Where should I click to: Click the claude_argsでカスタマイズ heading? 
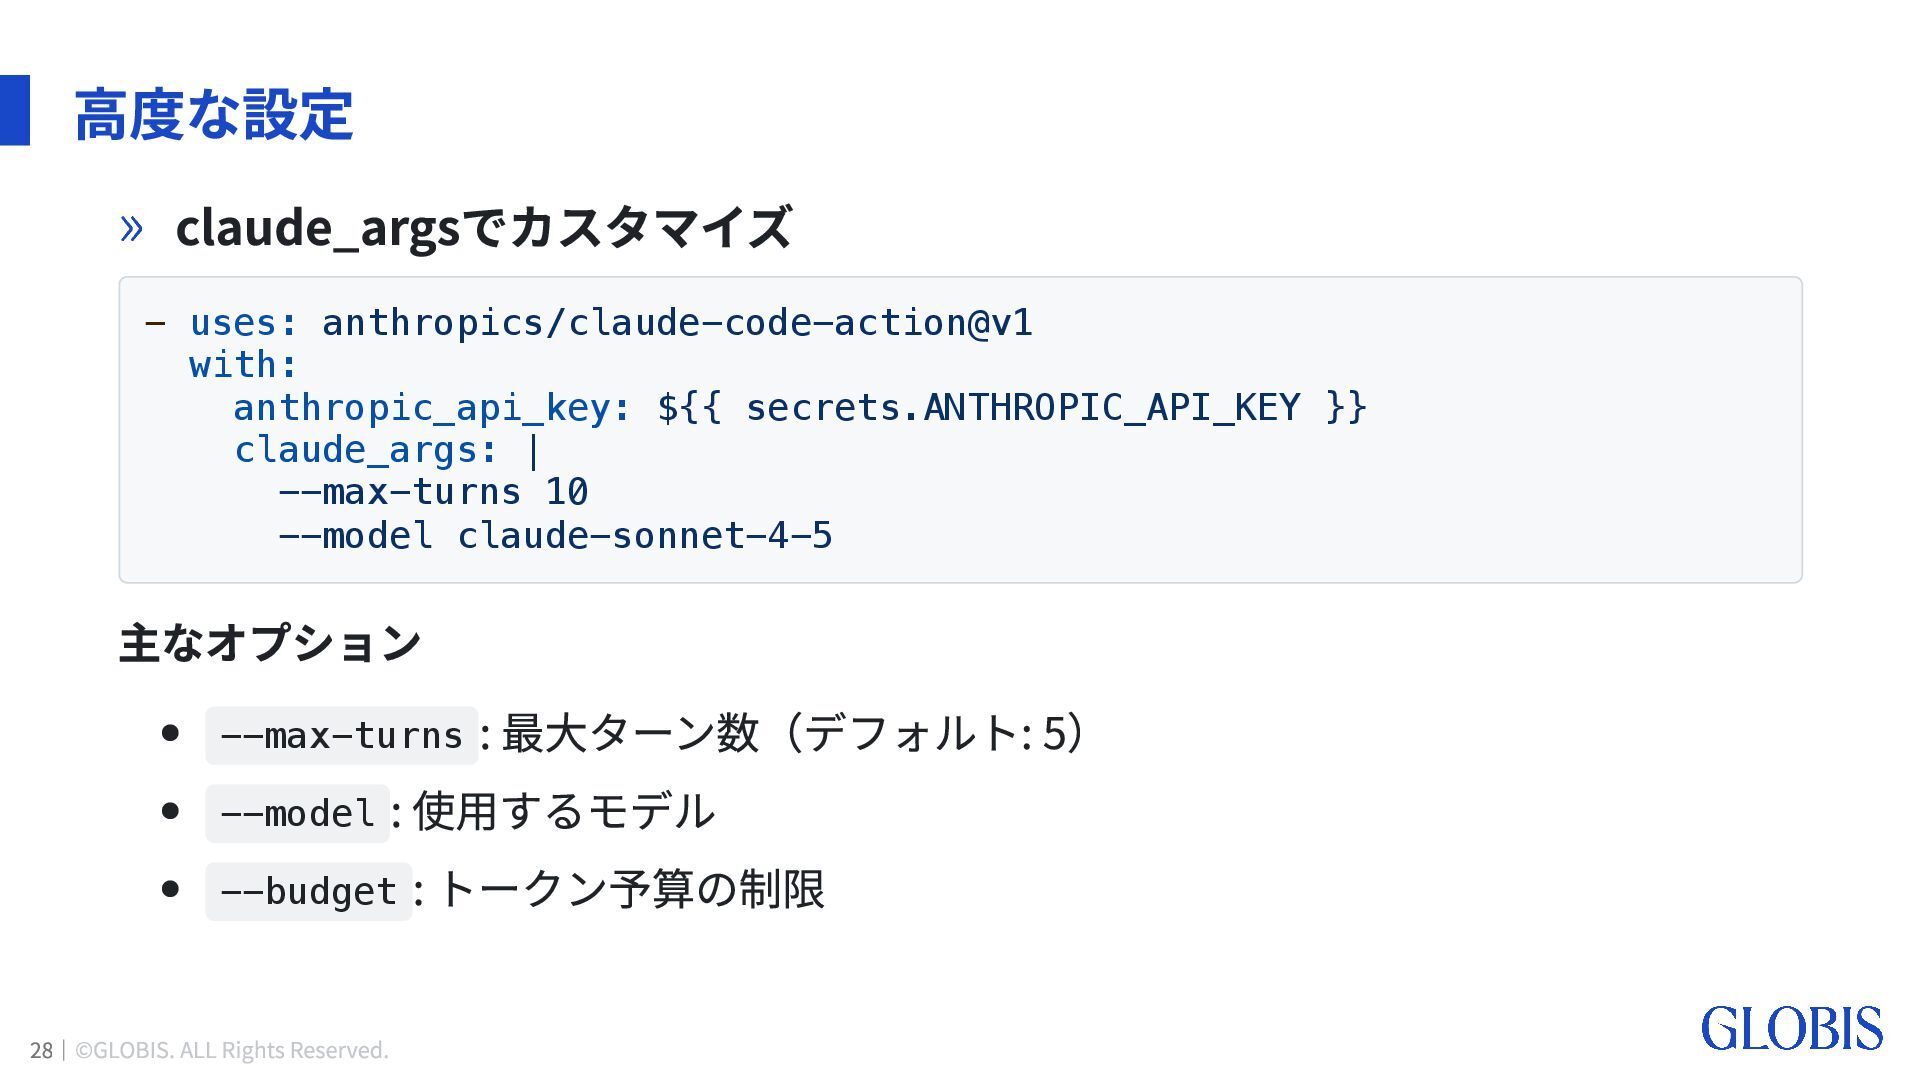pyautogui.click(x=484, y=227)
